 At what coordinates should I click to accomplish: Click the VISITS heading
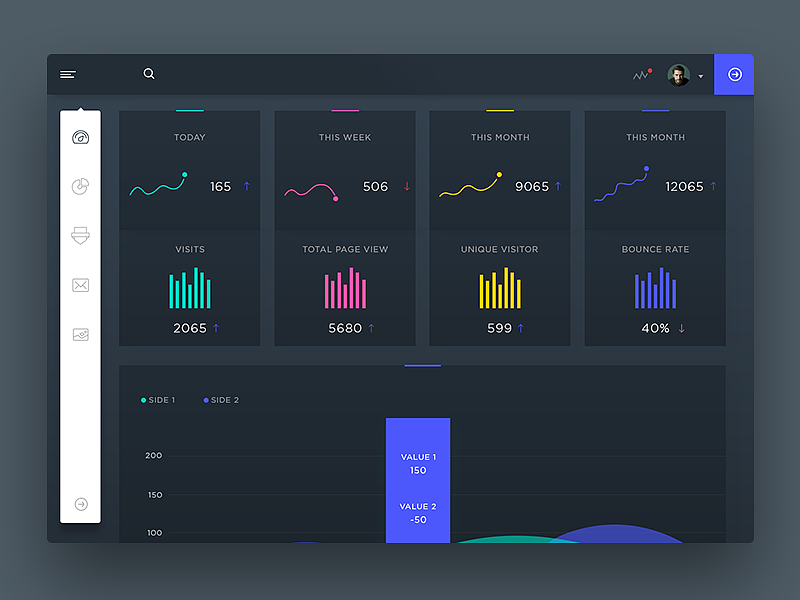(190, 249)
